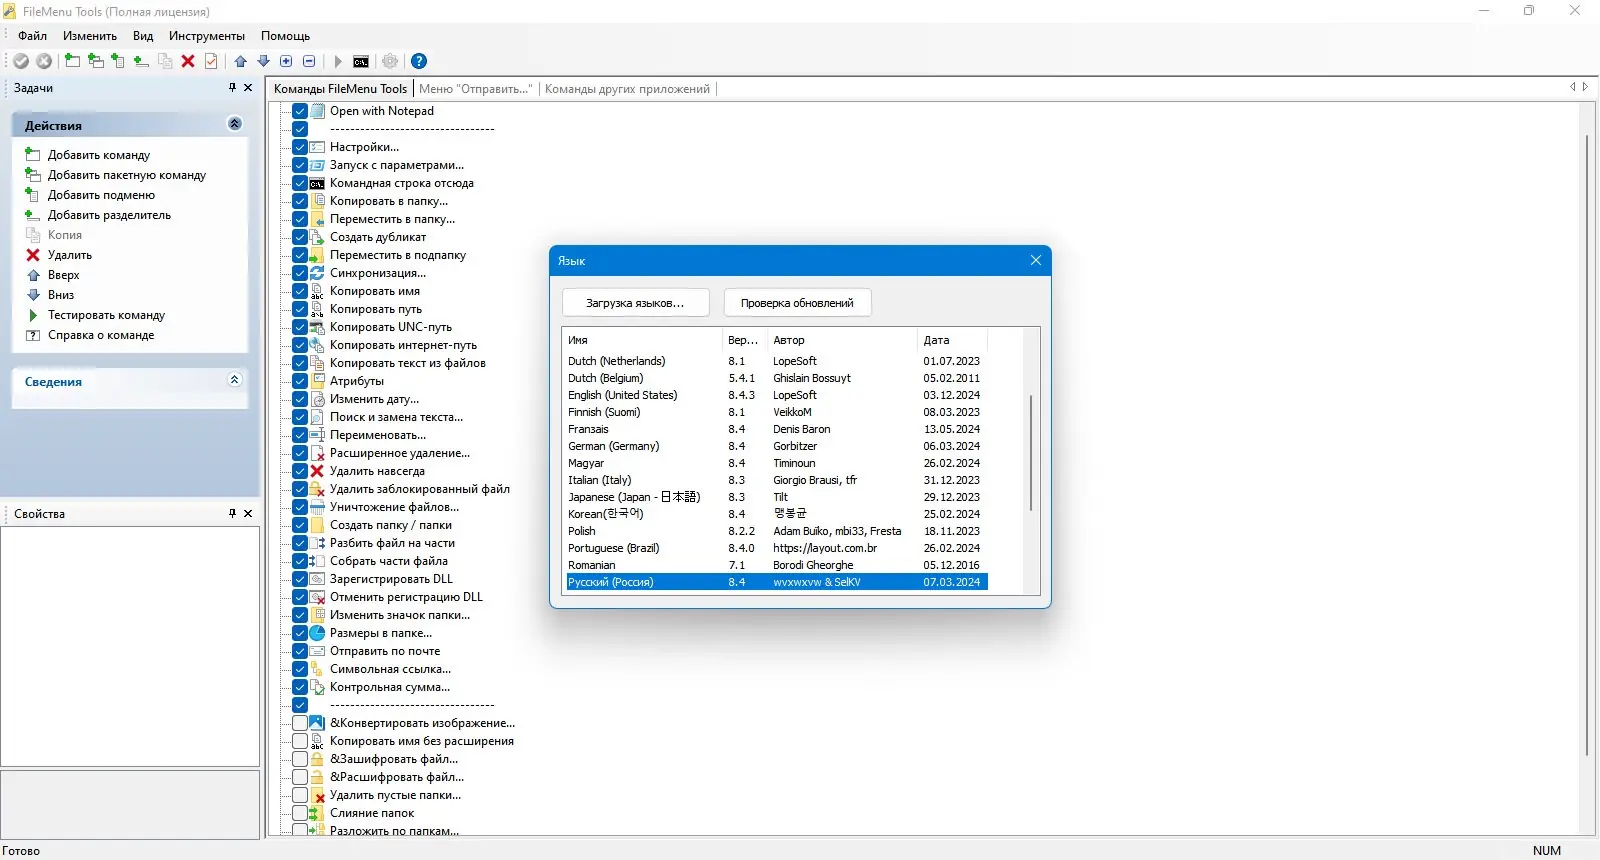Viewport: 1600px width, 860px height.
Task: Click the gray play-arrow Test command toolbar icon
Action: coord(338,61)
